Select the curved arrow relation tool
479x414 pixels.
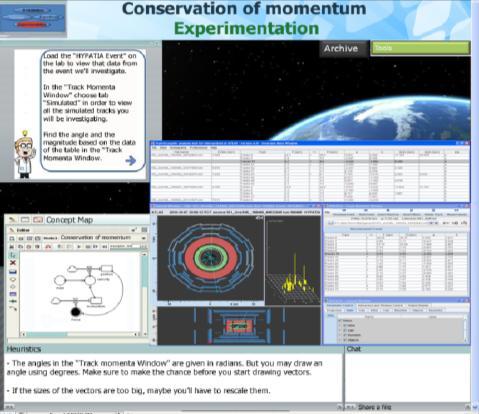(x=13, y=308)
